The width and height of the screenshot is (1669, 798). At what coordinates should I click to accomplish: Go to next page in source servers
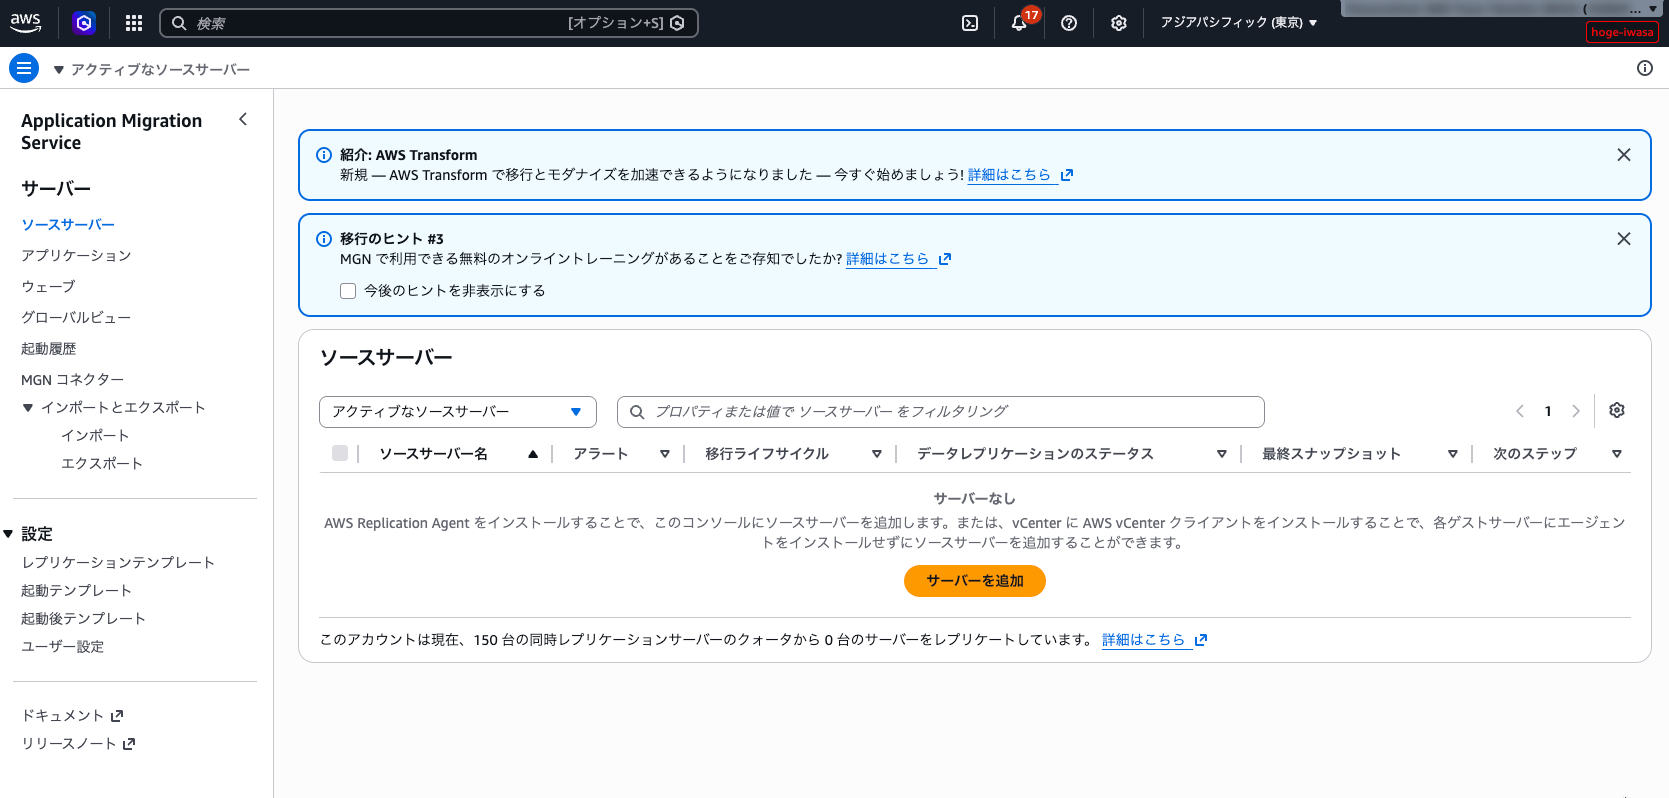tap(1576, 411)
